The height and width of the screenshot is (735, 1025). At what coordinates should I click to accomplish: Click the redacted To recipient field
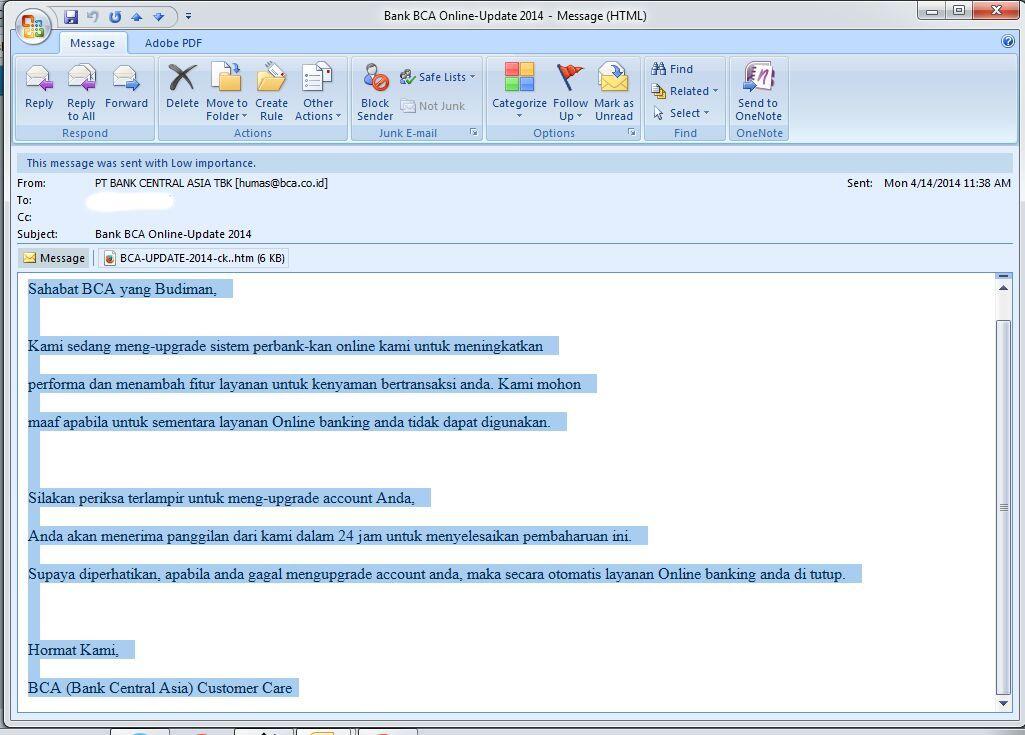[130, 202]
